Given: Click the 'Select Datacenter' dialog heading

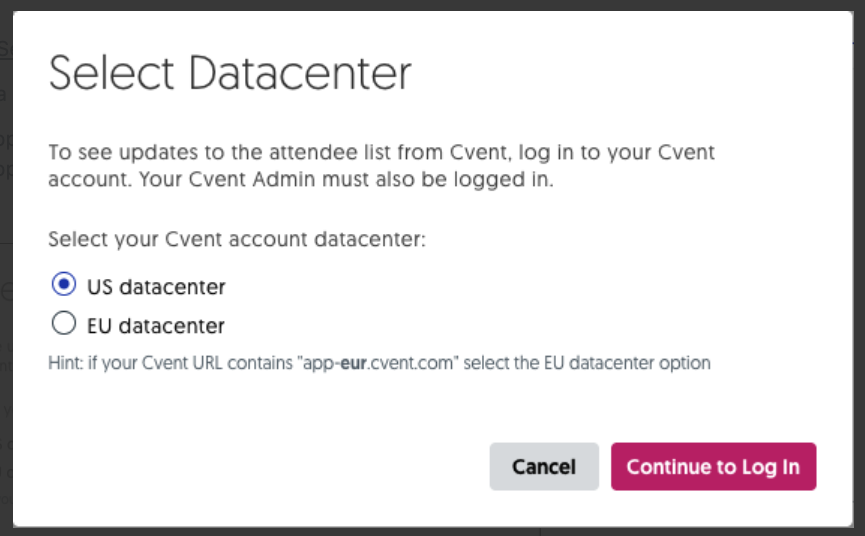Looking at the screenshot, I should click(230, 73).
